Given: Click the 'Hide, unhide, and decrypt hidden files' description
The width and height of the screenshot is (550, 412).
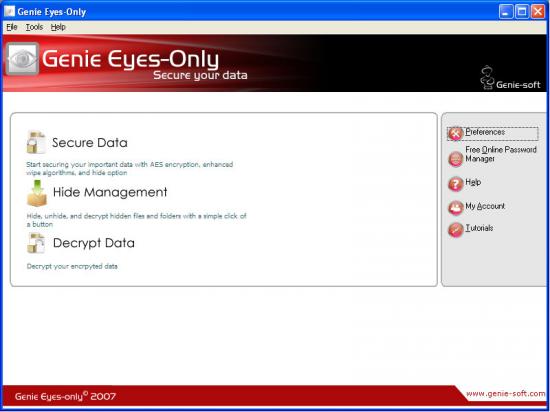Looking at the screenshot, I should click(x=136, y=220).
